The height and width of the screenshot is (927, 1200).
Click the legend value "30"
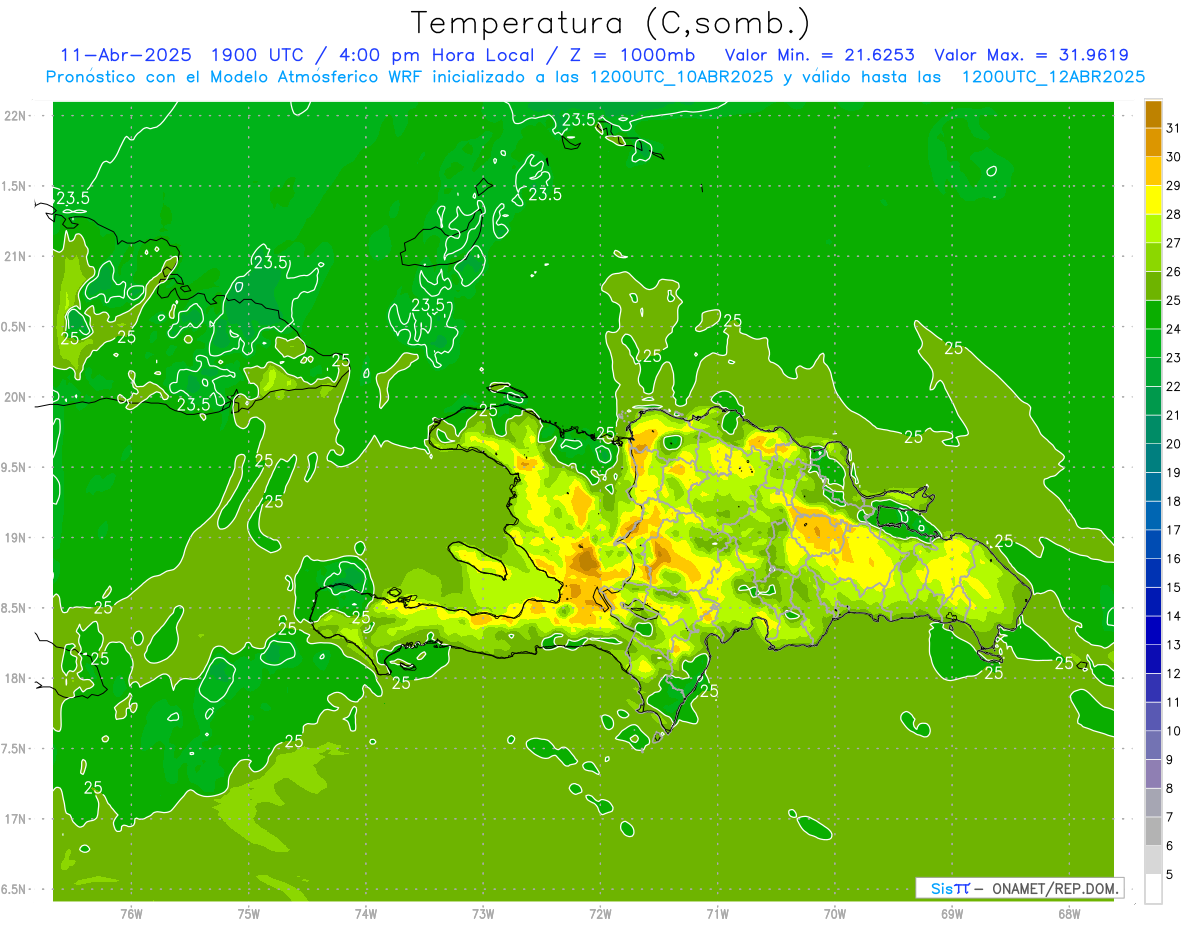[x=1173, y=157]
